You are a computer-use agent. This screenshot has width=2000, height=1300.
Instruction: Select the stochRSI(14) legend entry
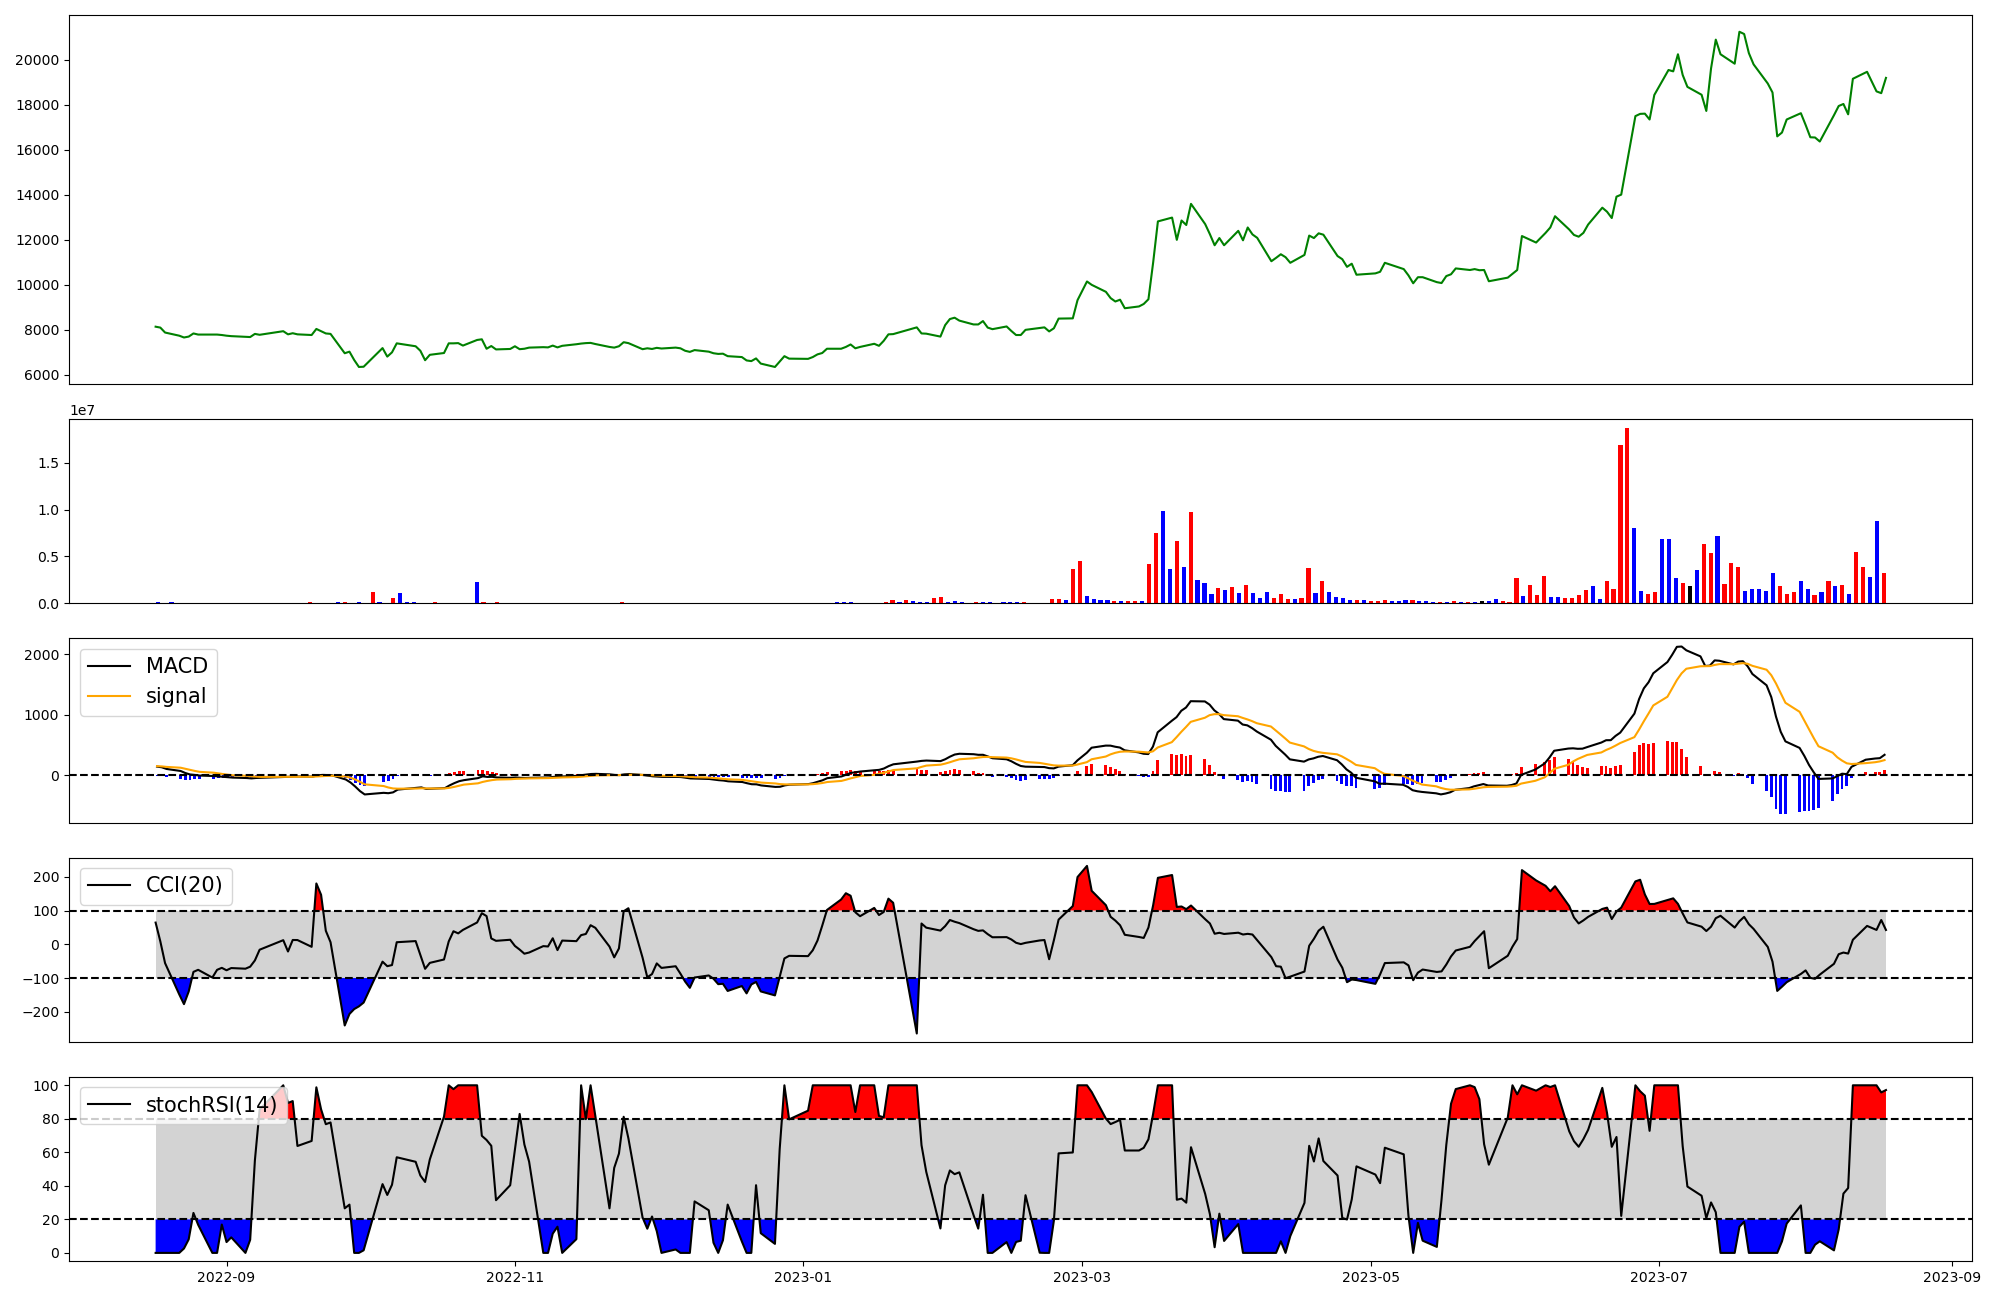click(210, 1105)
